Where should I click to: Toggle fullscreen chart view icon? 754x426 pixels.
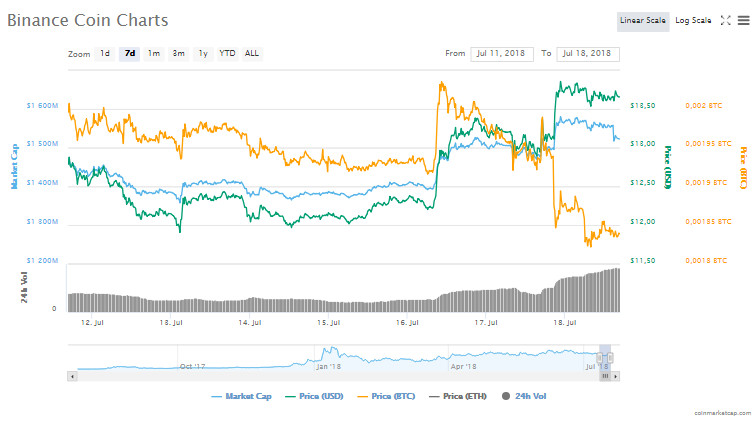coord(726,20)
